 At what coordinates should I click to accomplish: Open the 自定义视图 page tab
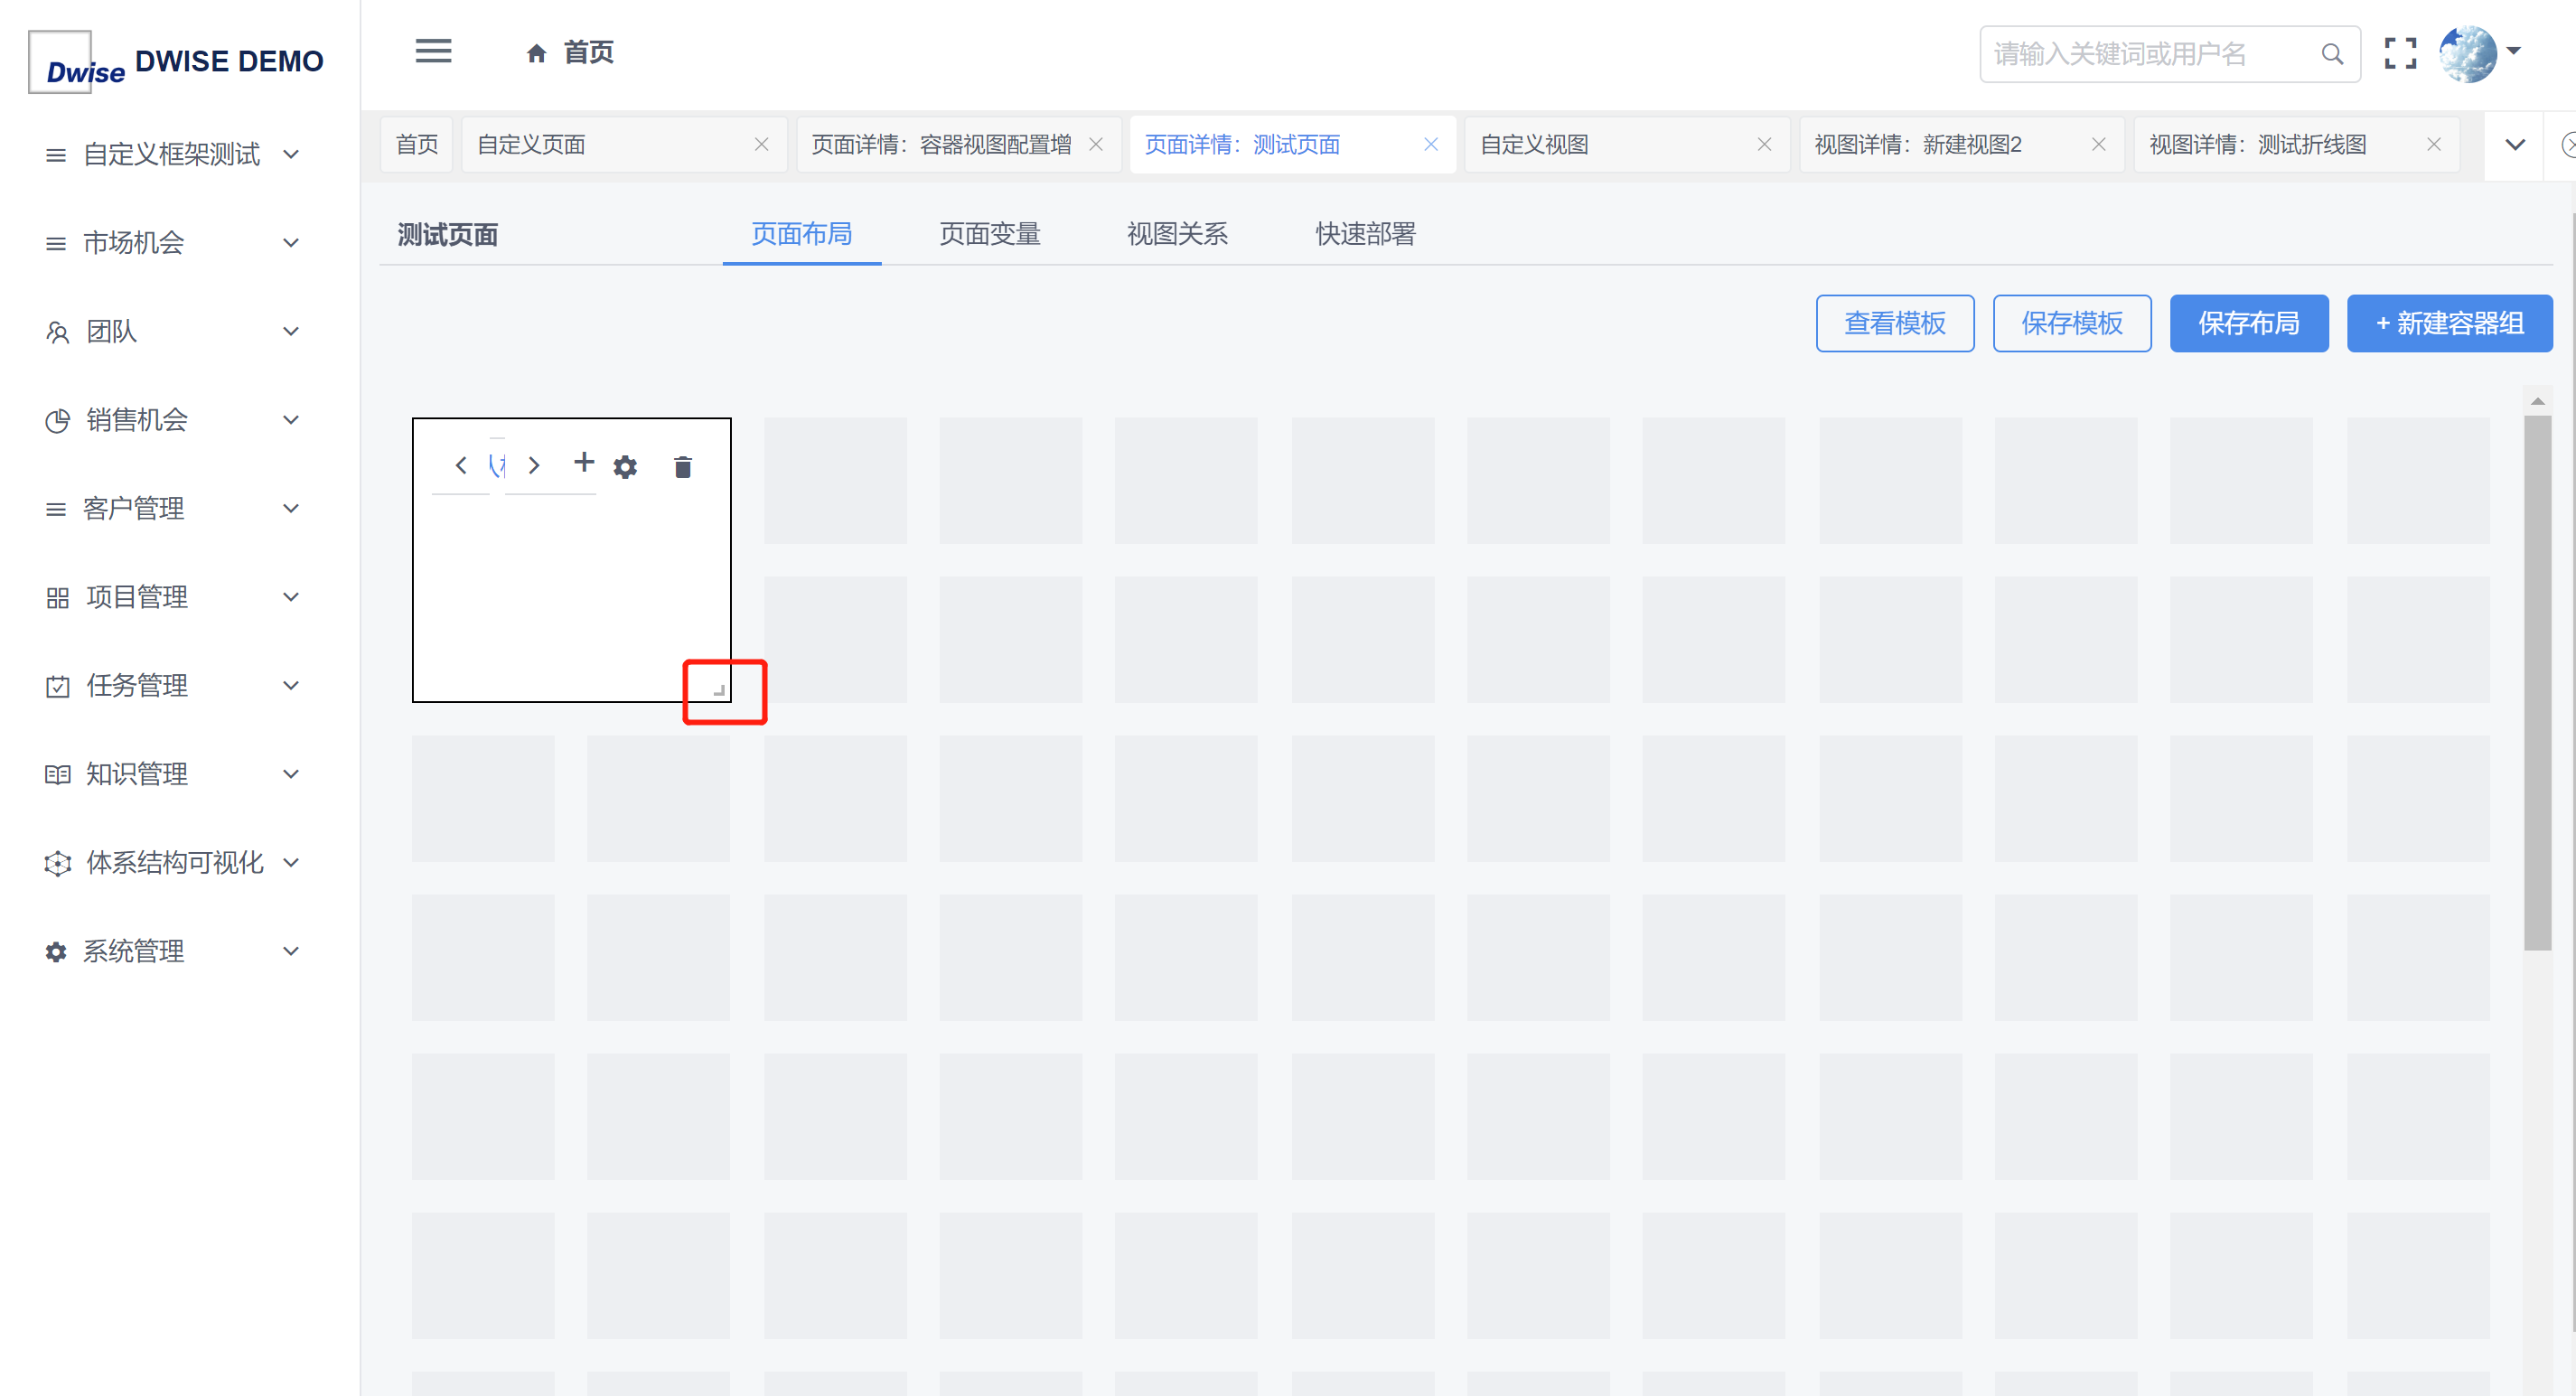coord(1627,145)
